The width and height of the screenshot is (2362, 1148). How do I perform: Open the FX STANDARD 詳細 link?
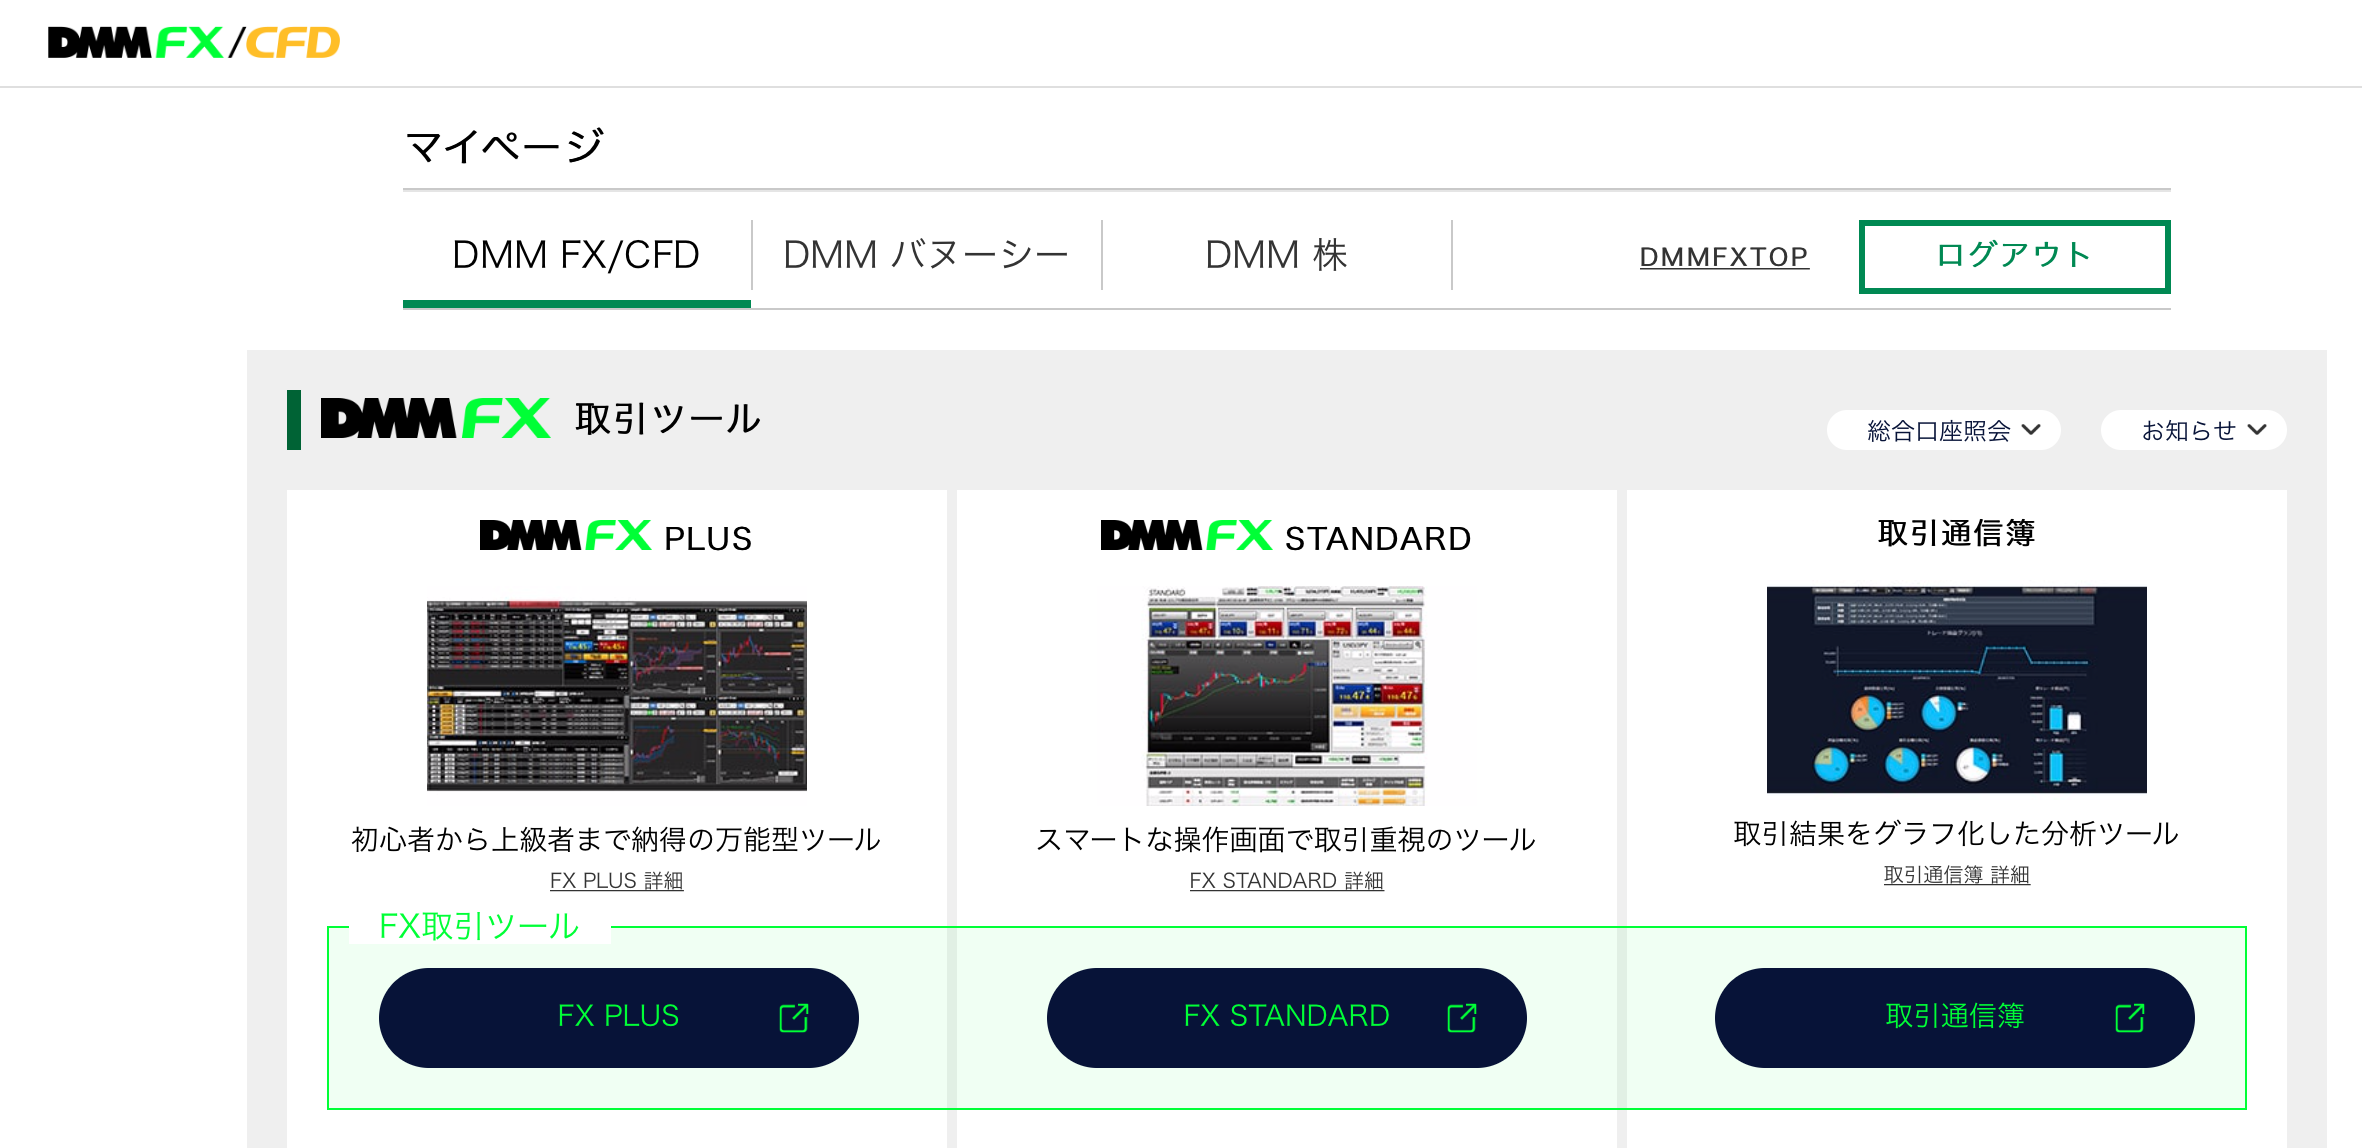point(1286,881)
